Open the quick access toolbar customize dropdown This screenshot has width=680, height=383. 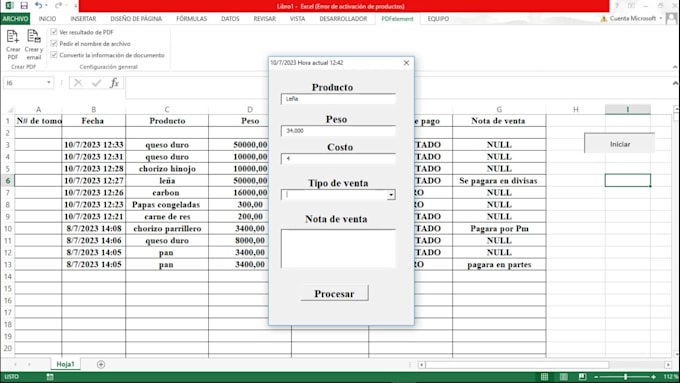(75, 6)
